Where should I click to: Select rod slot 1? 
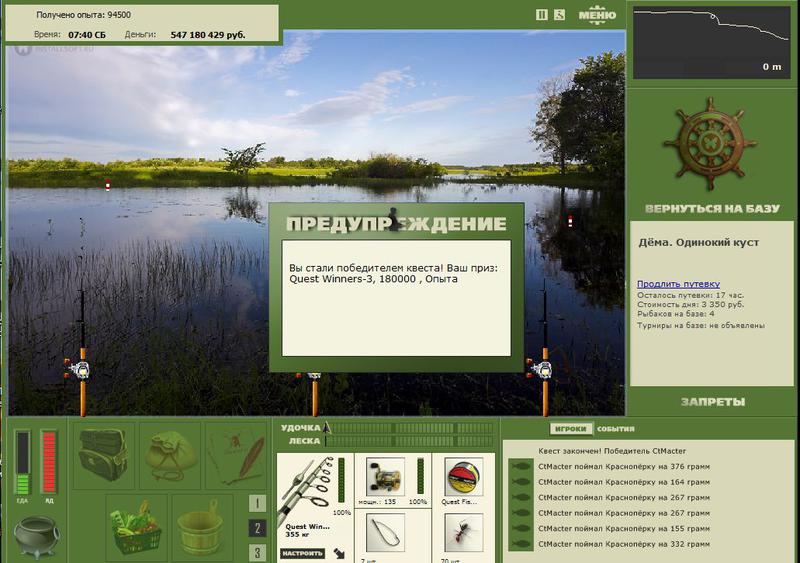257,503
